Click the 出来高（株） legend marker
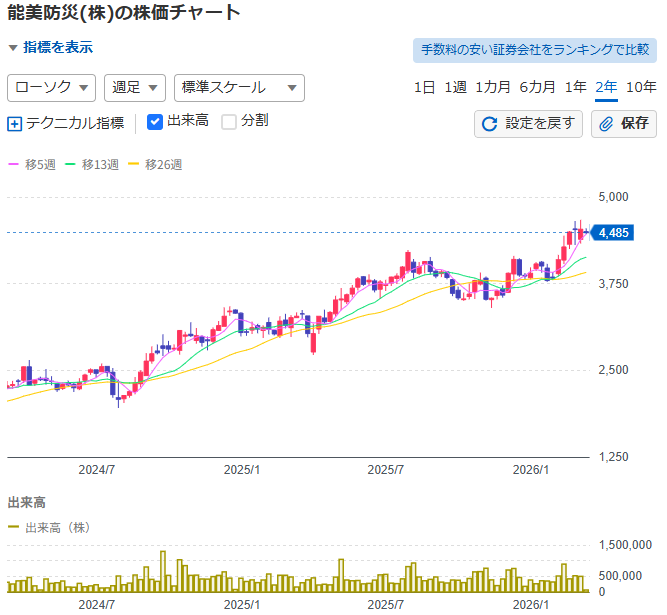 [x=14, y=527]
